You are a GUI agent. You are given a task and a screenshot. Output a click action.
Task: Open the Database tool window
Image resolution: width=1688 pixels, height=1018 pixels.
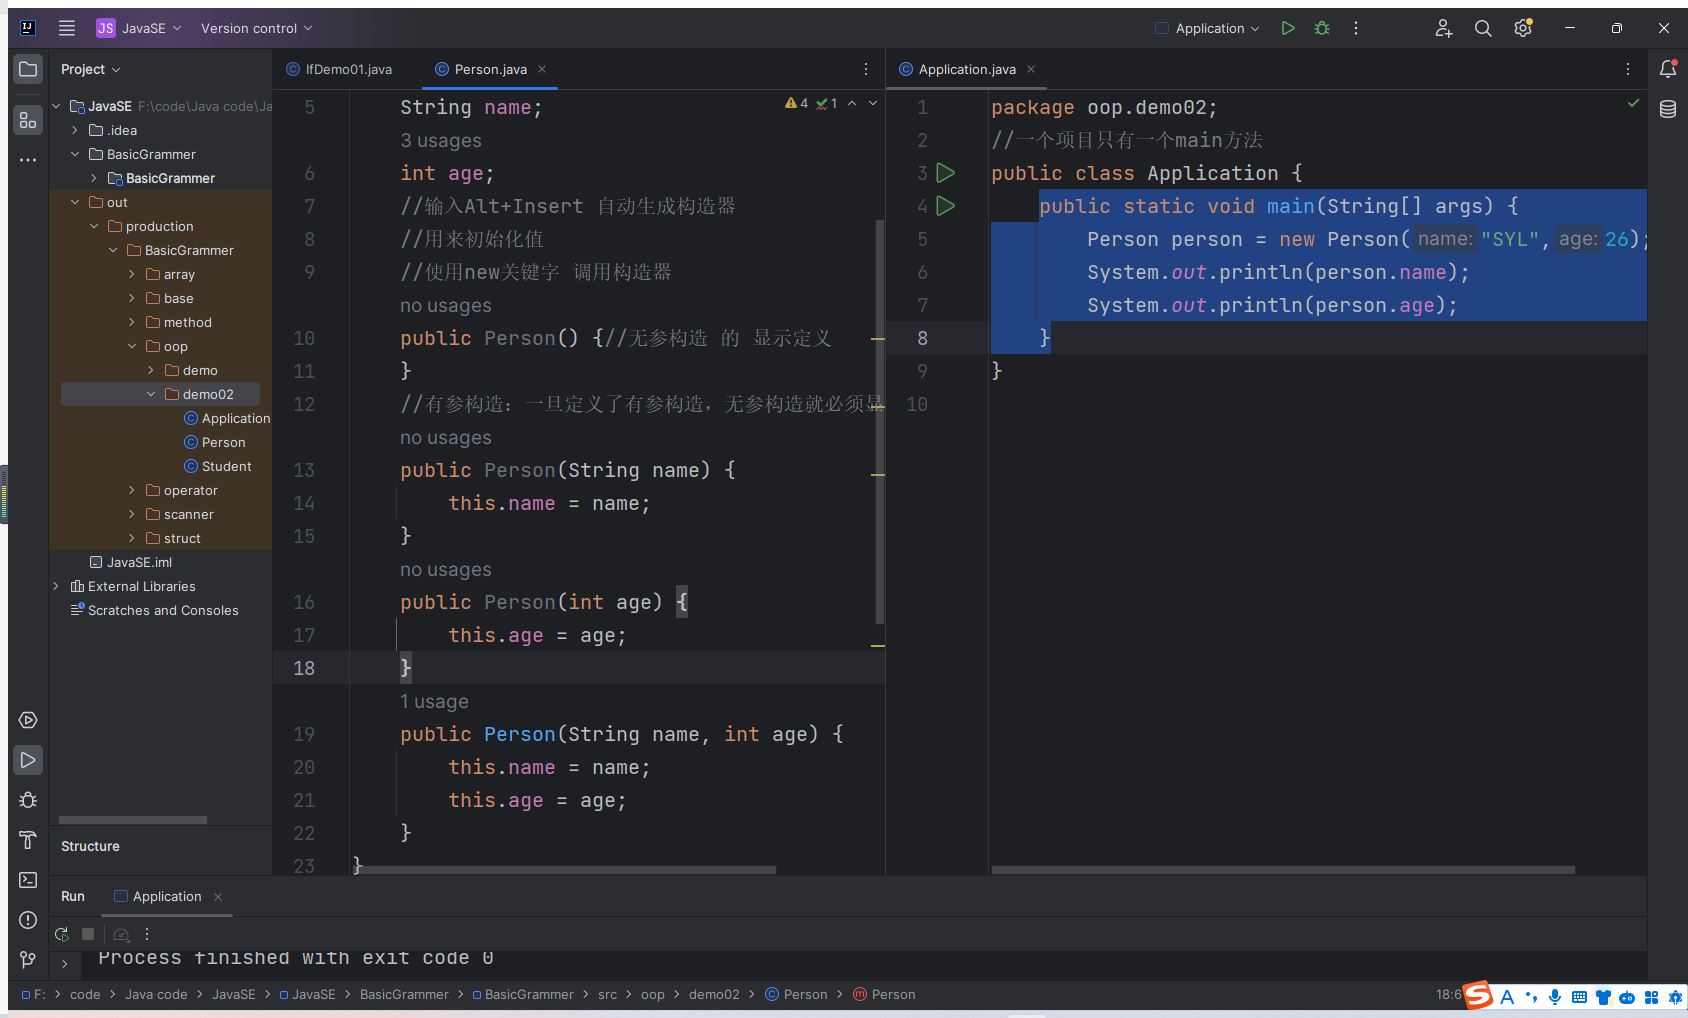[1668, 109]
